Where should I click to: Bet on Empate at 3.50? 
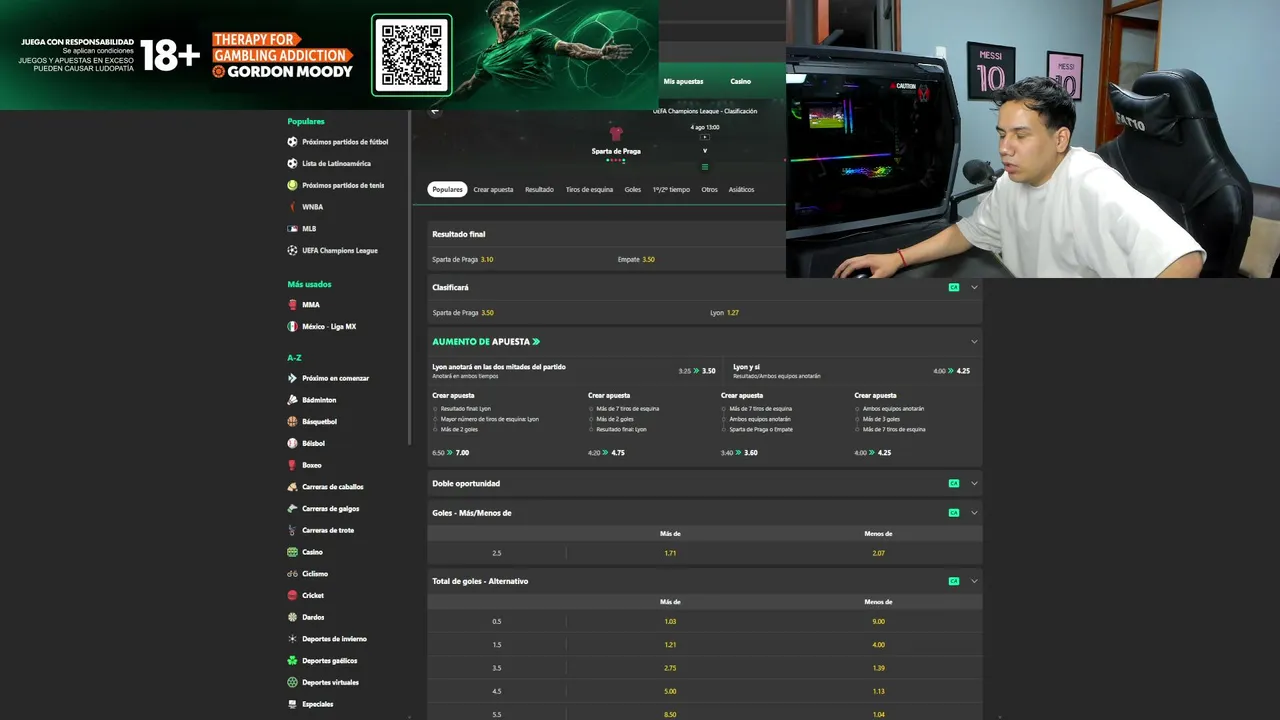[636, 260]
